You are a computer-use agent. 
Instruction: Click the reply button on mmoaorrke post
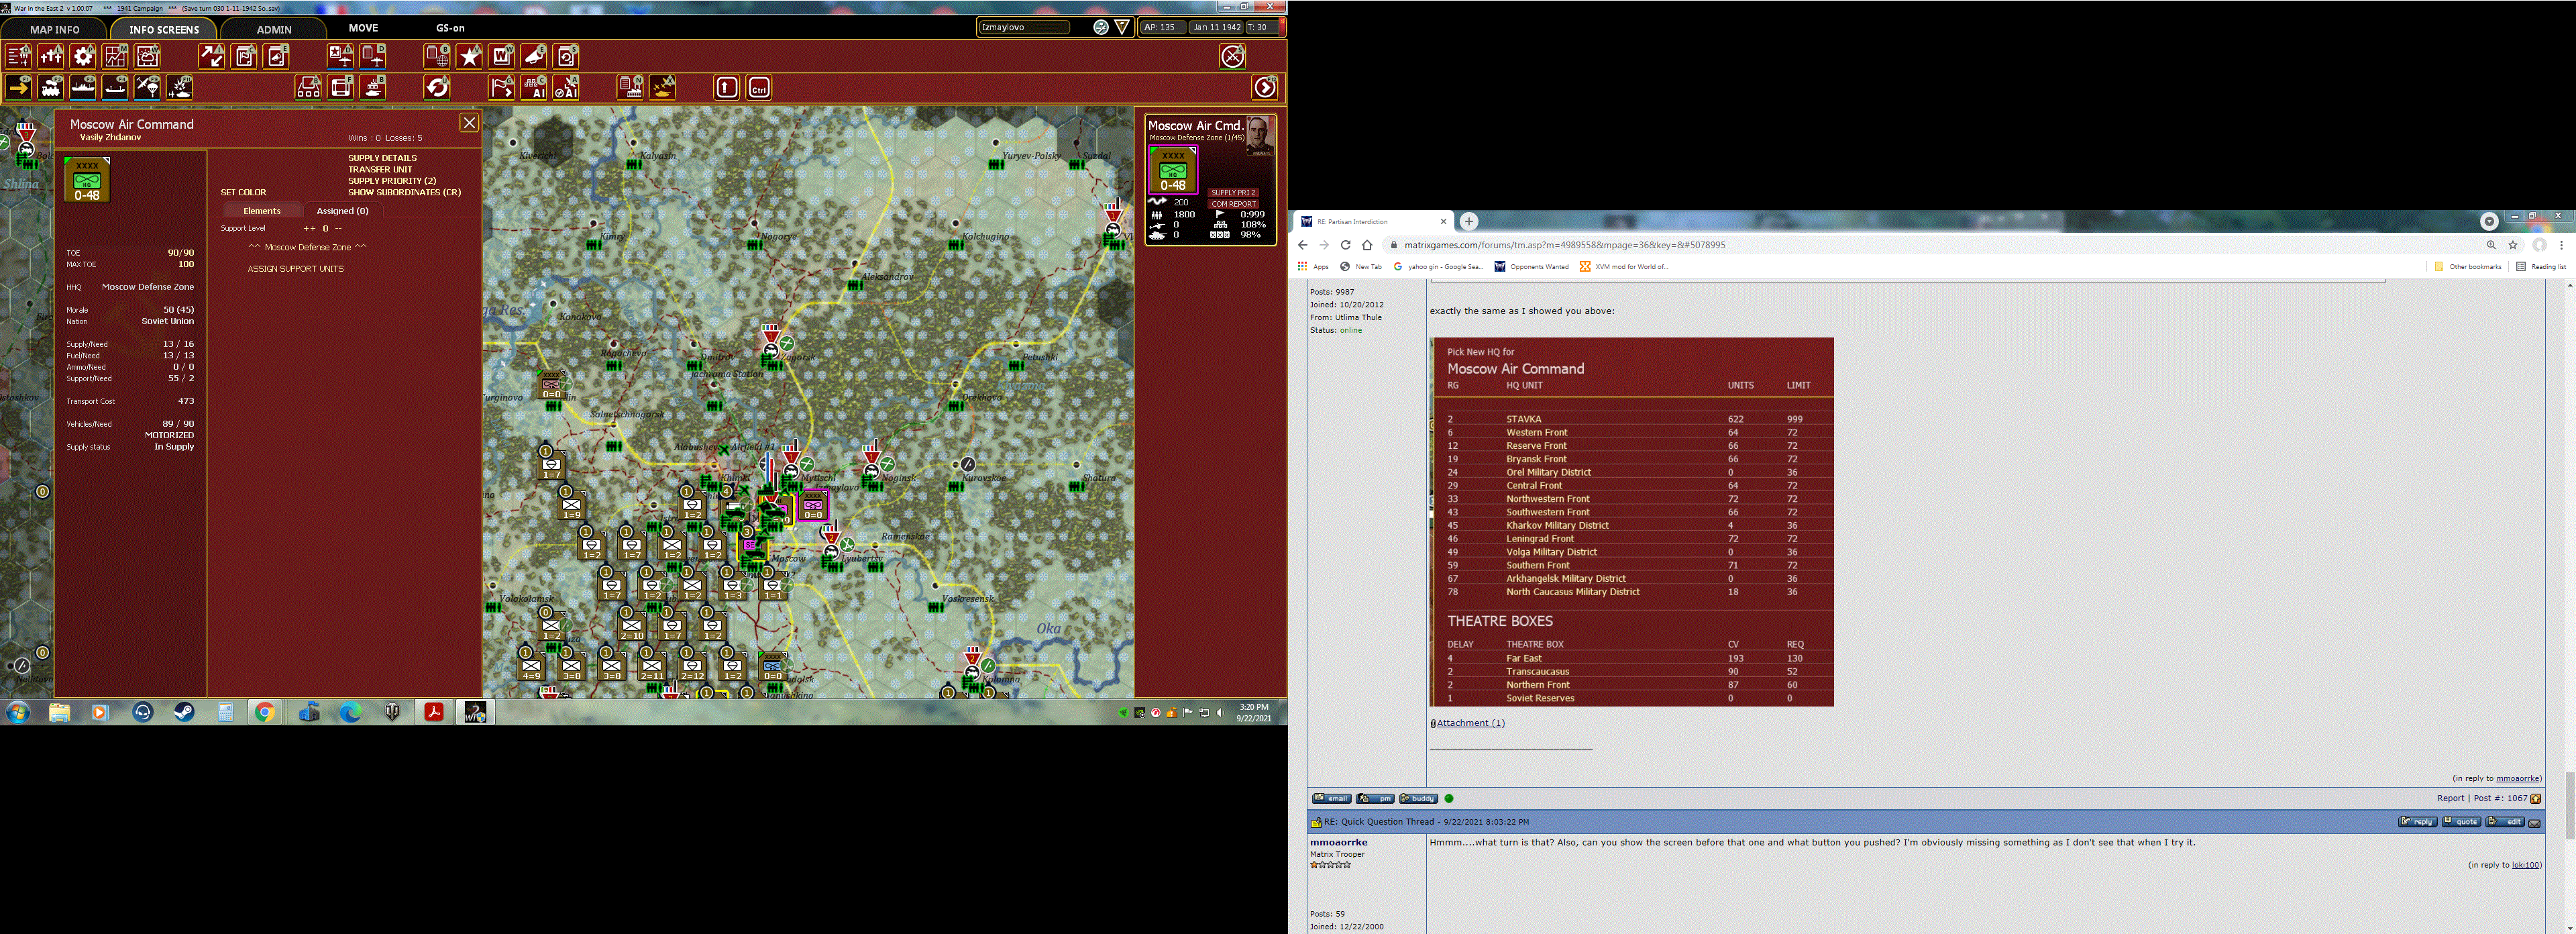pyautogui.click(x=2417, y=822)
